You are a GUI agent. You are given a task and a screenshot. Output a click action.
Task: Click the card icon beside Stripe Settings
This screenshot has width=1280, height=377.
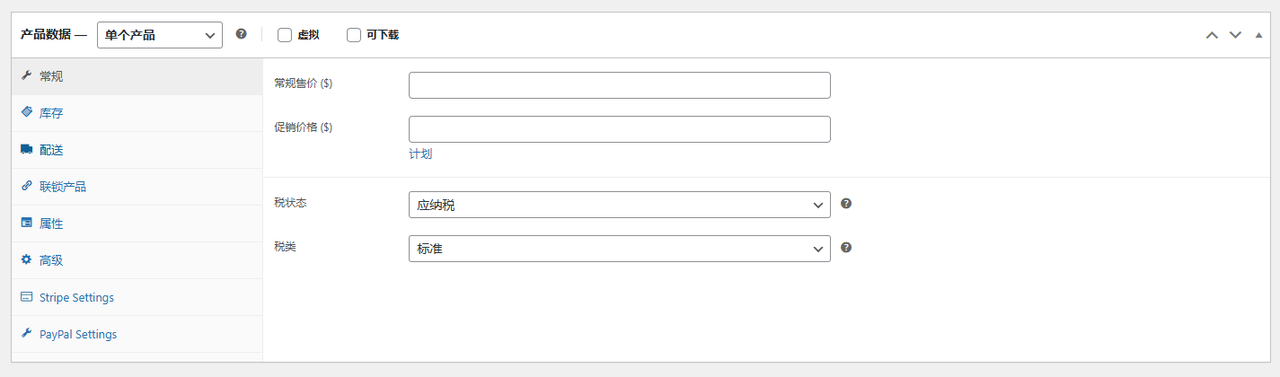26,297
